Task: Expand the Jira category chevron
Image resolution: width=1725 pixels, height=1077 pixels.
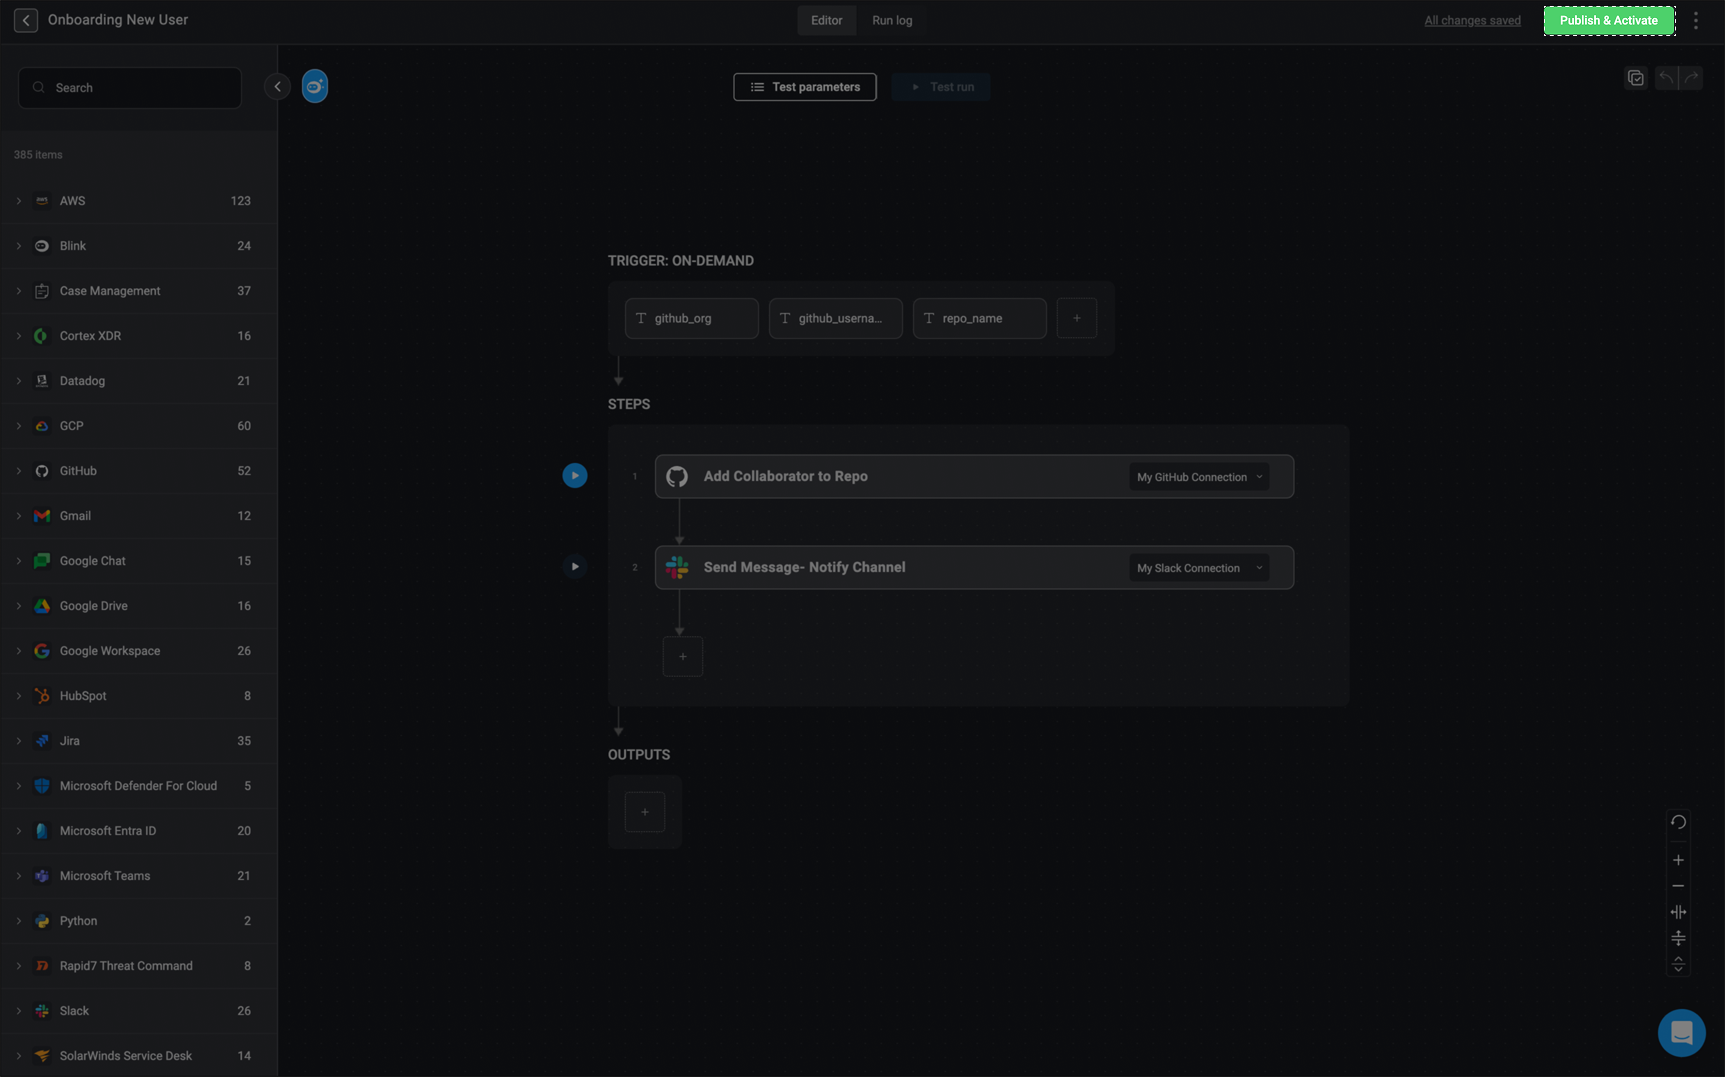Action: pos(18,741)
